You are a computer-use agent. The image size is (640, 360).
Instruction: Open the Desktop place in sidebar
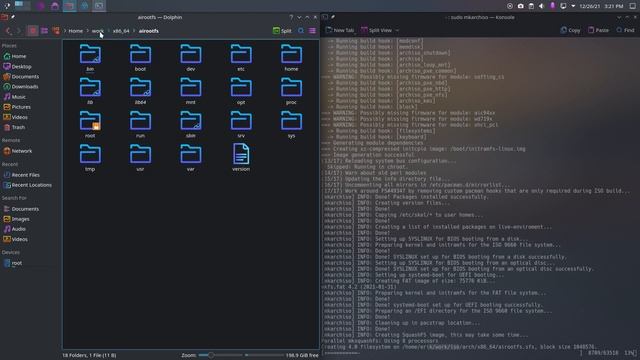tap(17, 67)
